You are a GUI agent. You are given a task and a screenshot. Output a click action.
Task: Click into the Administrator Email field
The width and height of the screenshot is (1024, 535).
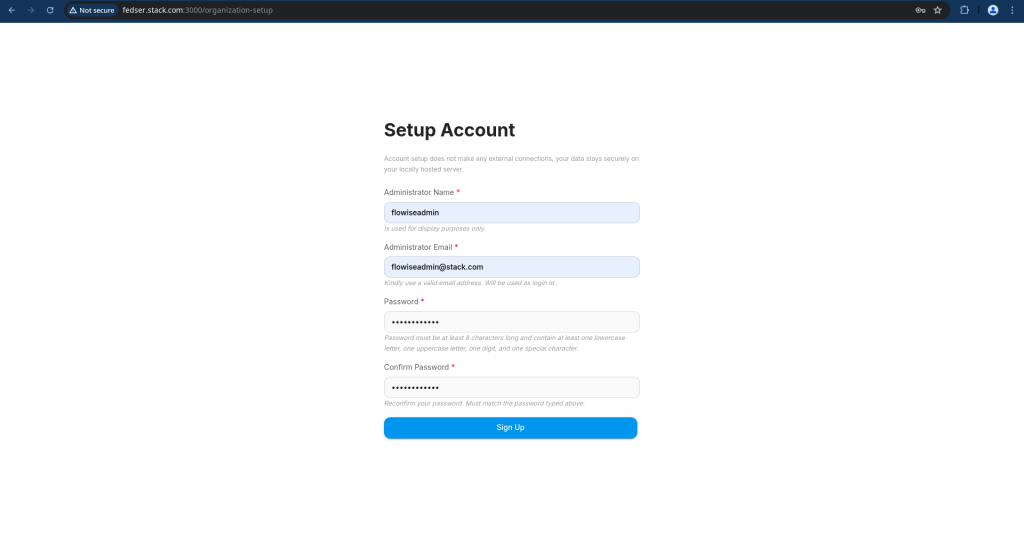click(x=511, y=267)
